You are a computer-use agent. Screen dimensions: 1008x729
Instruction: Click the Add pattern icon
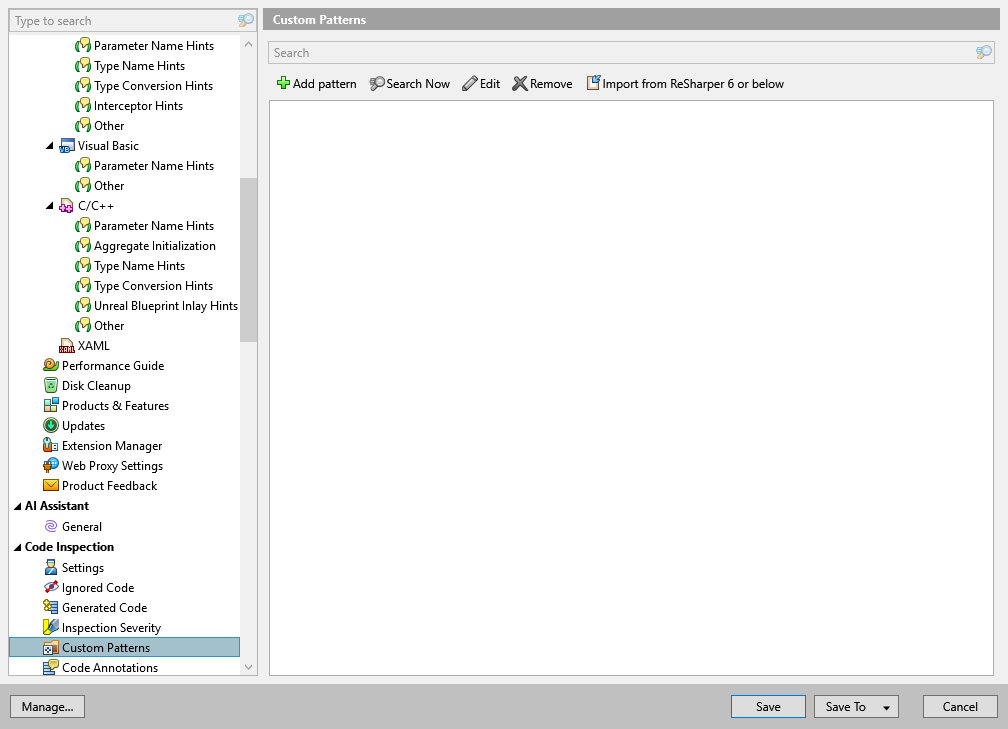(x=284, y=84)
